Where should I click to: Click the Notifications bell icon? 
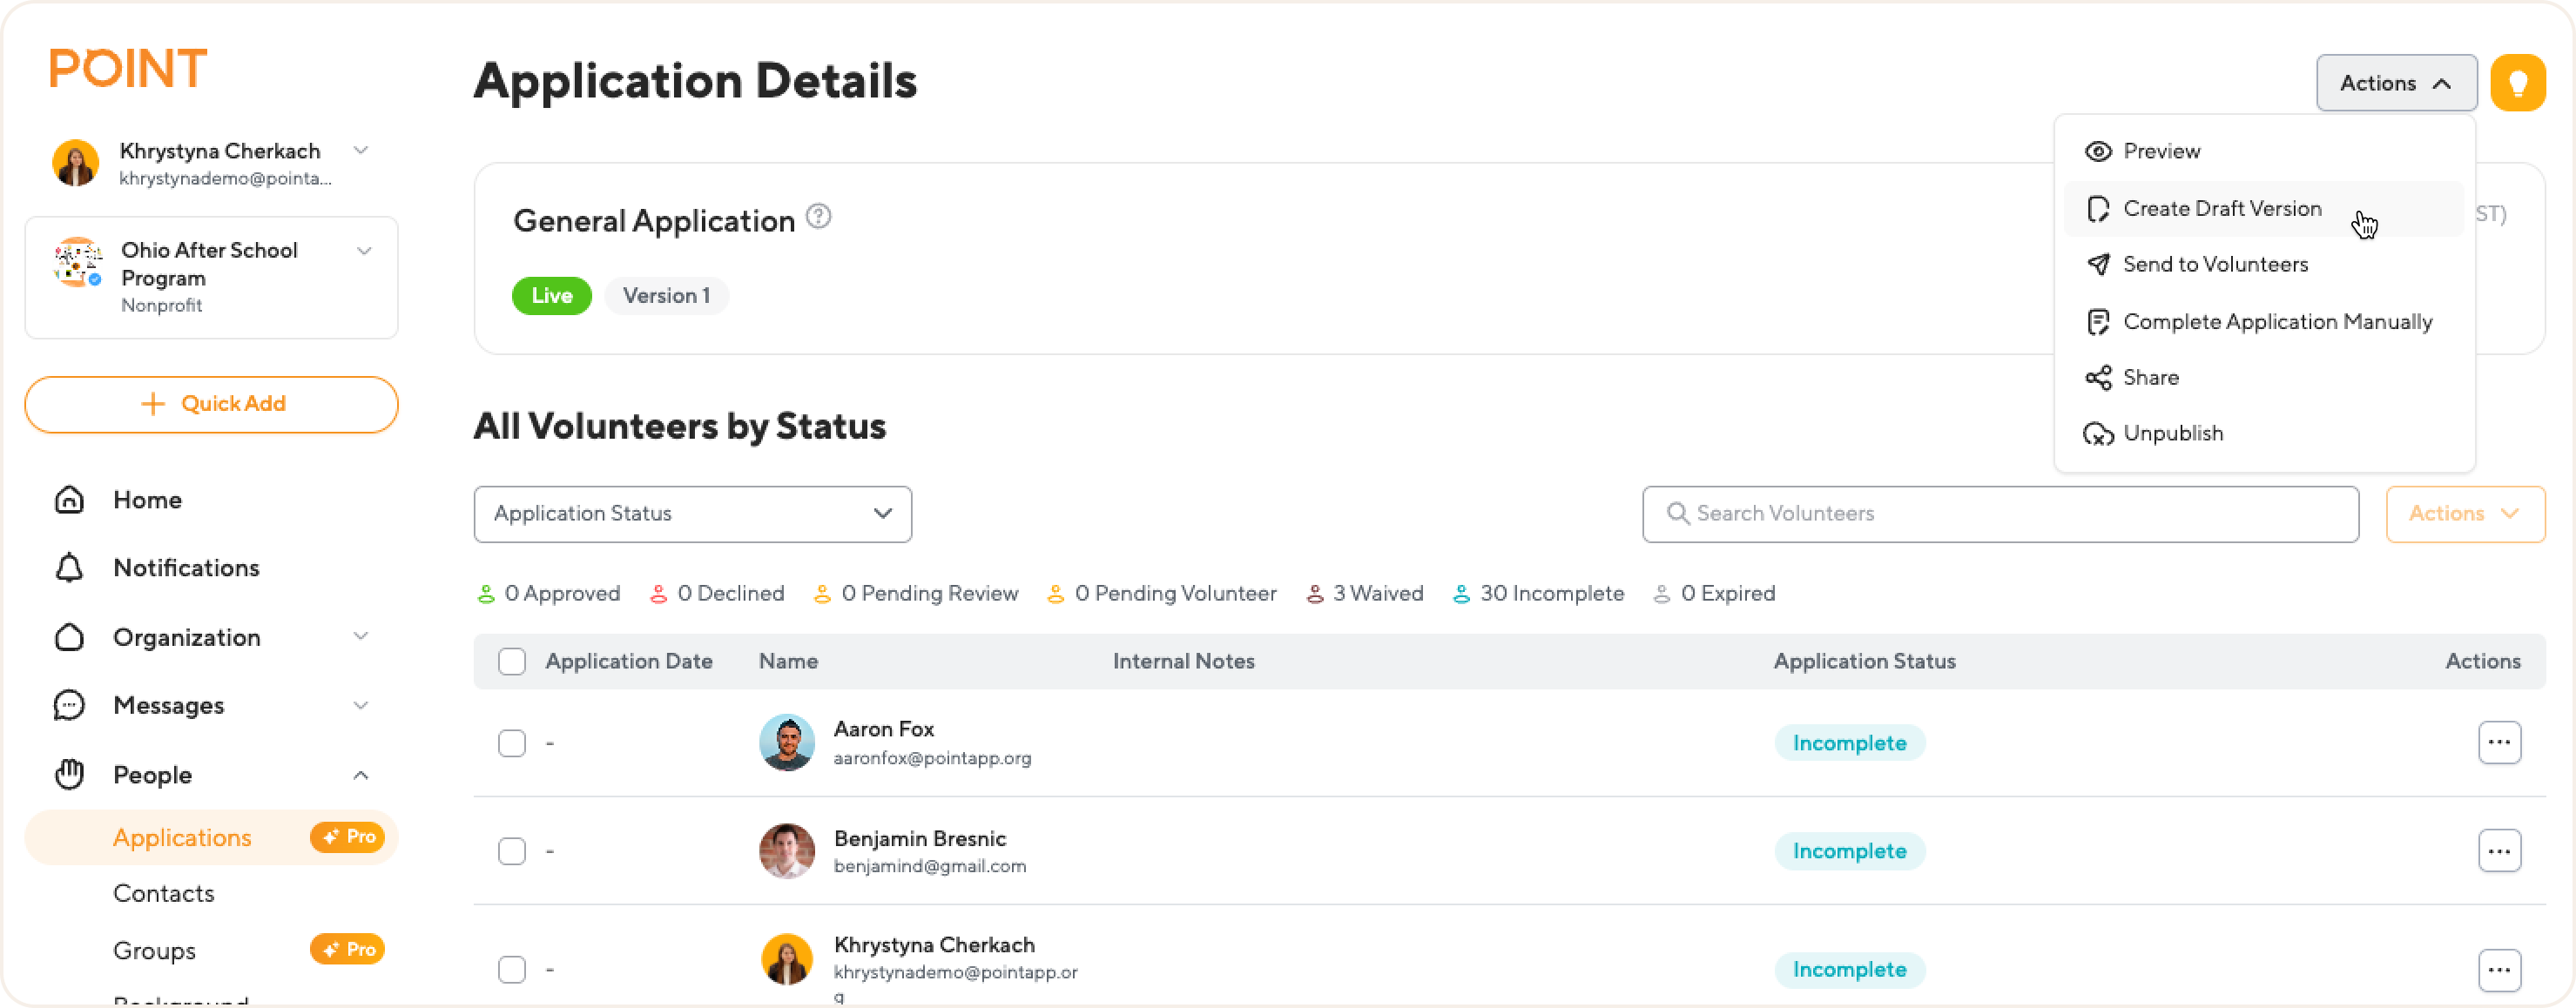tap(69, 568)
